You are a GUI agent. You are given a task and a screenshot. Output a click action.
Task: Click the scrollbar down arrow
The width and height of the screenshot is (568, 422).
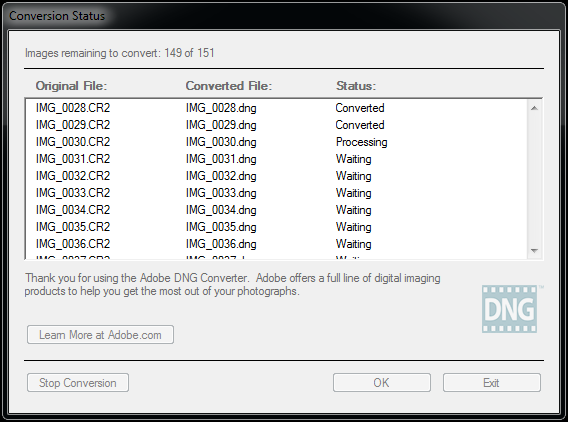click(x=534, y=251)
